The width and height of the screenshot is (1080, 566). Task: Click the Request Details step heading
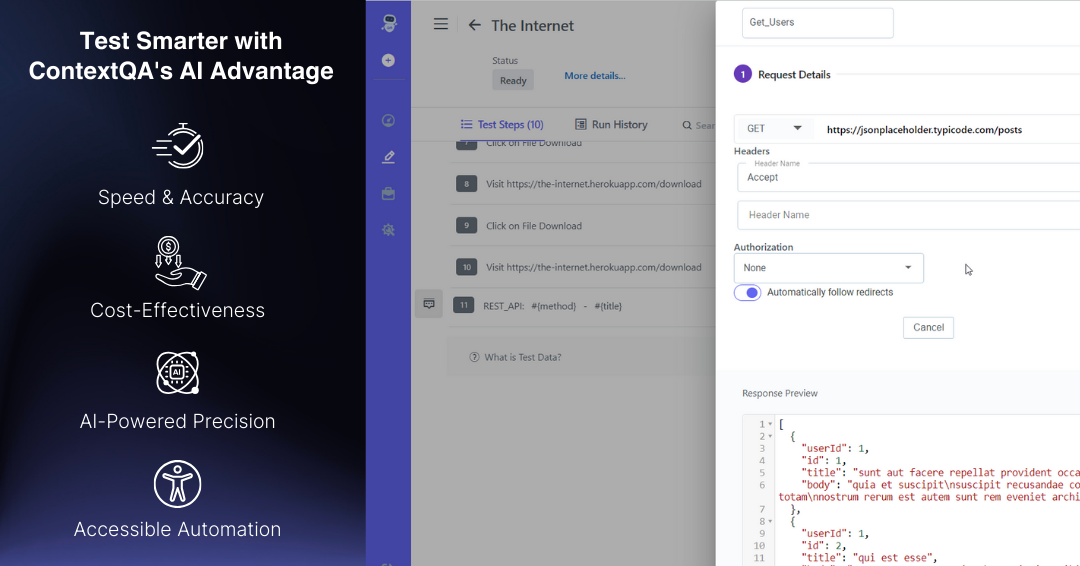[x=794, y=74]
